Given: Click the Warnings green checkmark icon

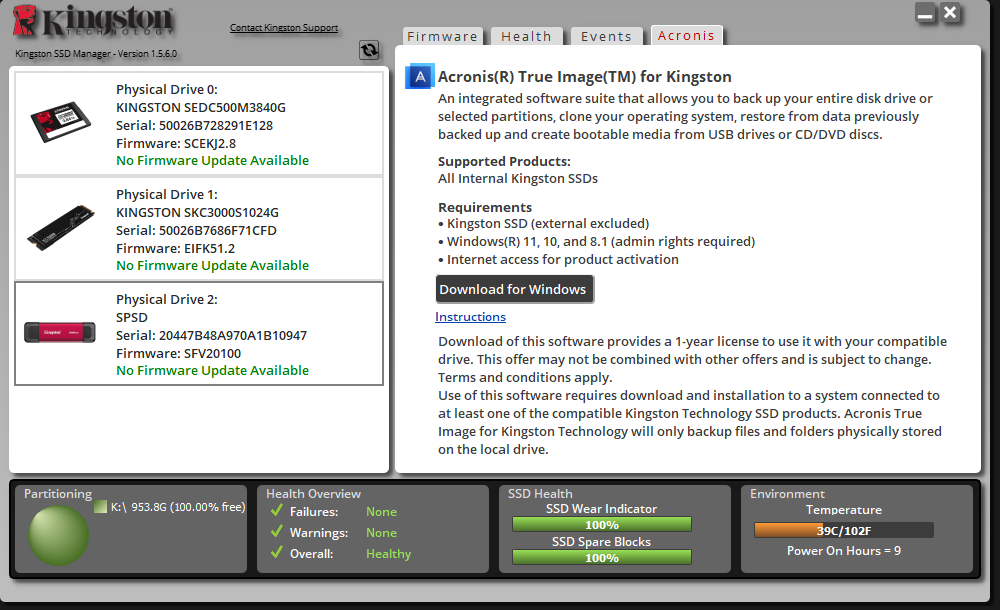Looking at the screenshot, I should click(277, 532).
